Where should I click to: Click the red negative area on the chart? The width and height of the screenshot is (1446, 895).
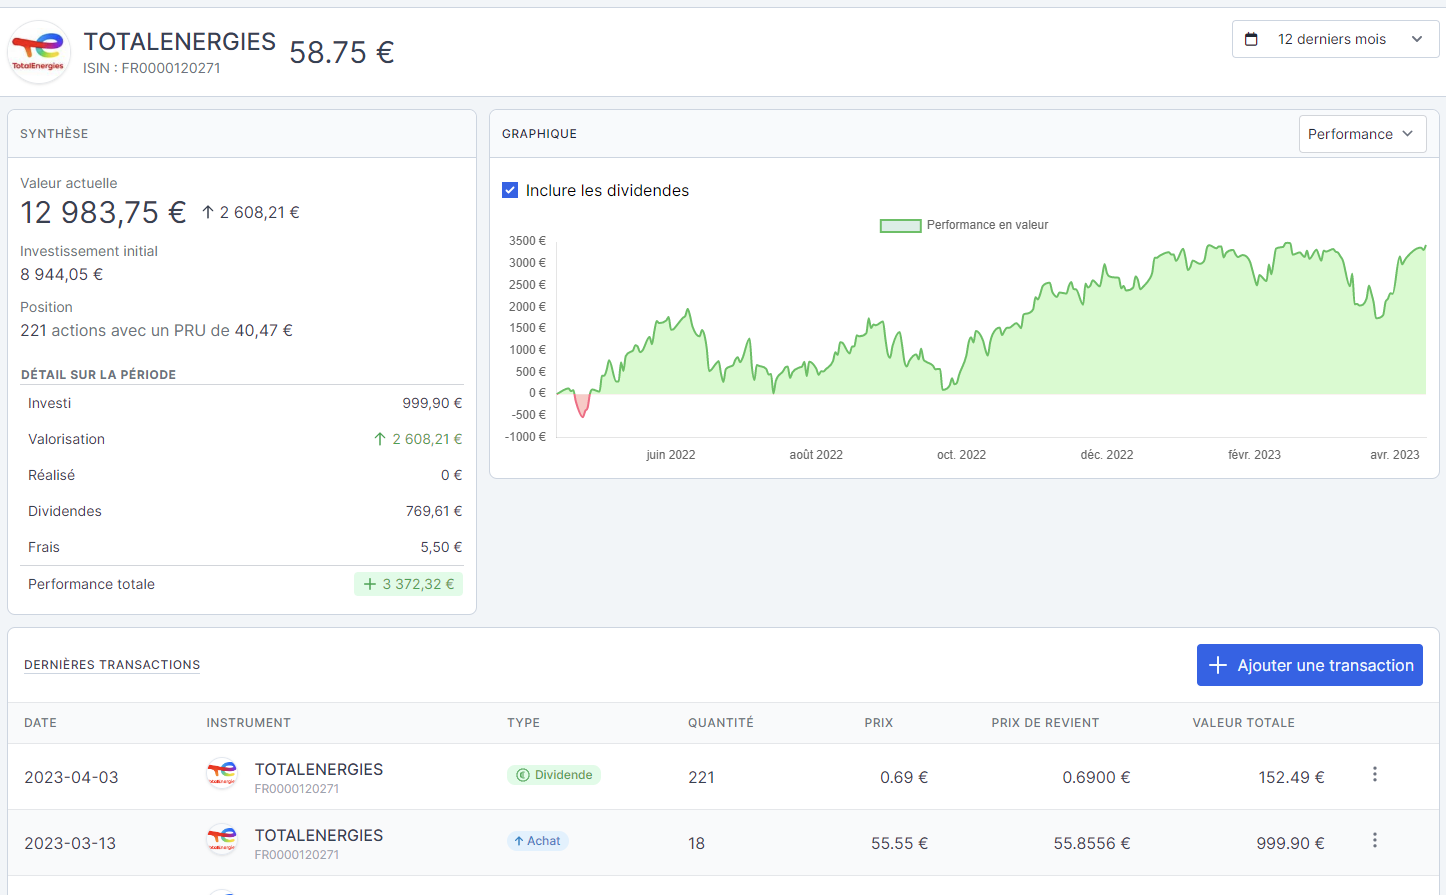coord(582,403)
